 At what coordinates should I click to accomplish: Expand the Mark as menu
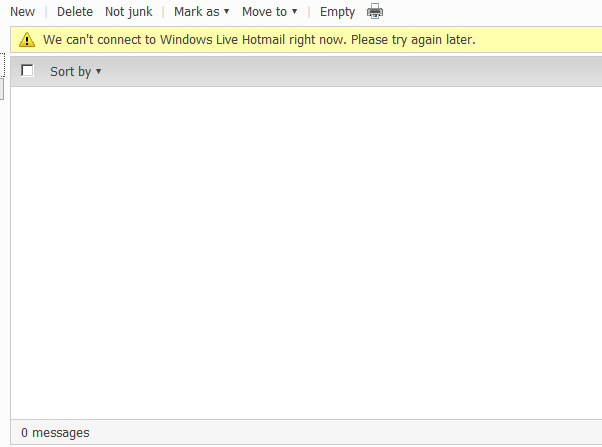point(196,12)
